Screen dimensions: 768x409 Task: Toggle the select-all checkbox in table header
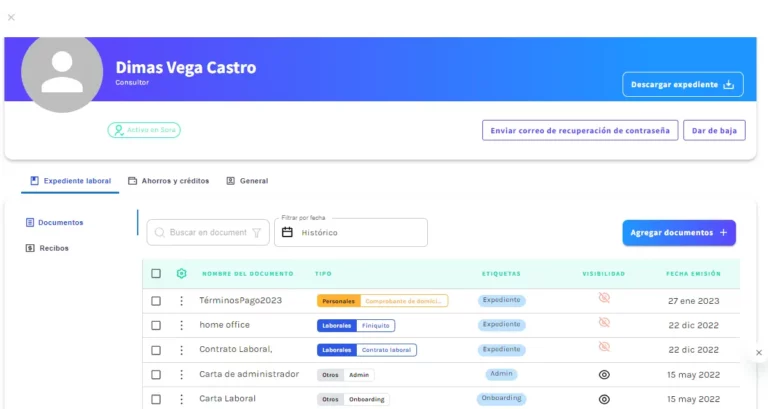[156, 273]
